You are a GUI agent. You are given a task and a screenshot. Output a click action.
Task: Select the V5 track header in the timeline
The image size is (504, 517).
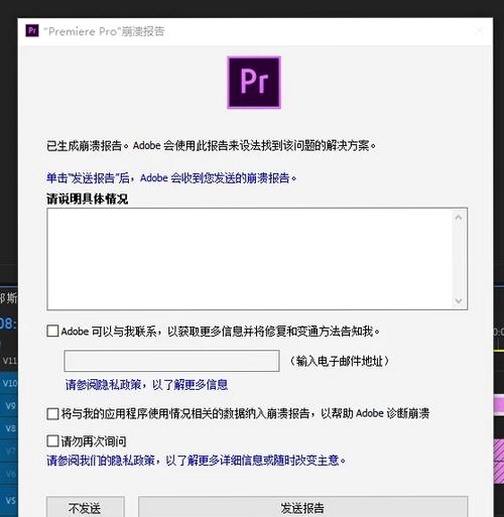coord(9,501)
